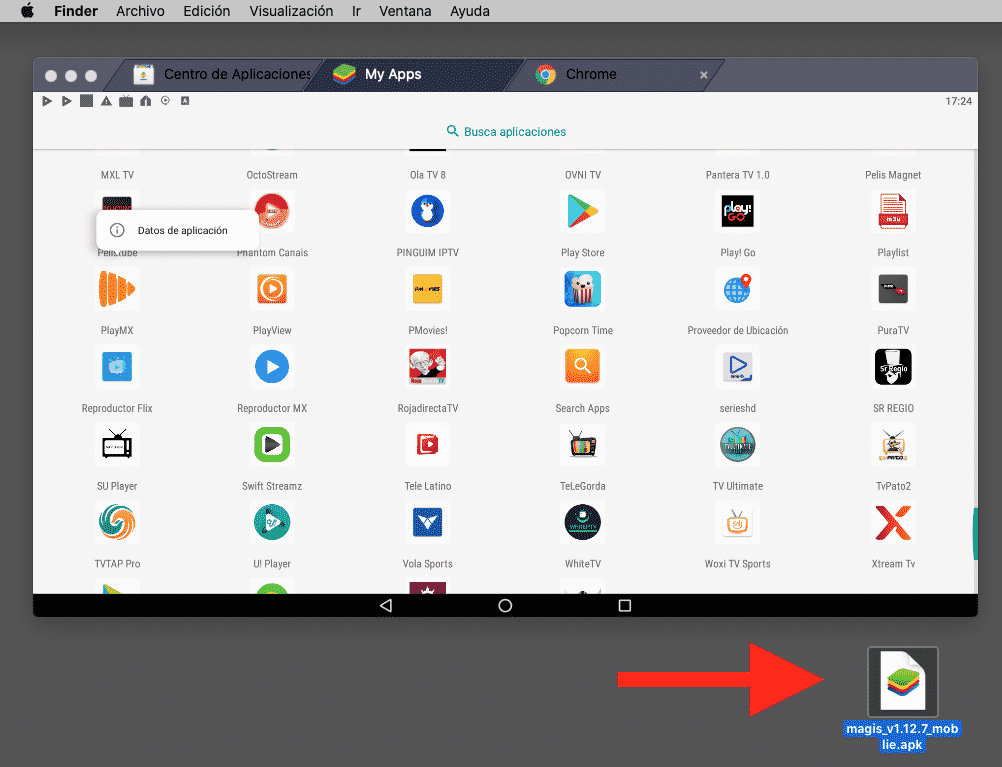This screenshot has width=1002, height=767.
Task: Select the RojadirectaTV icon
Action: 427,366
